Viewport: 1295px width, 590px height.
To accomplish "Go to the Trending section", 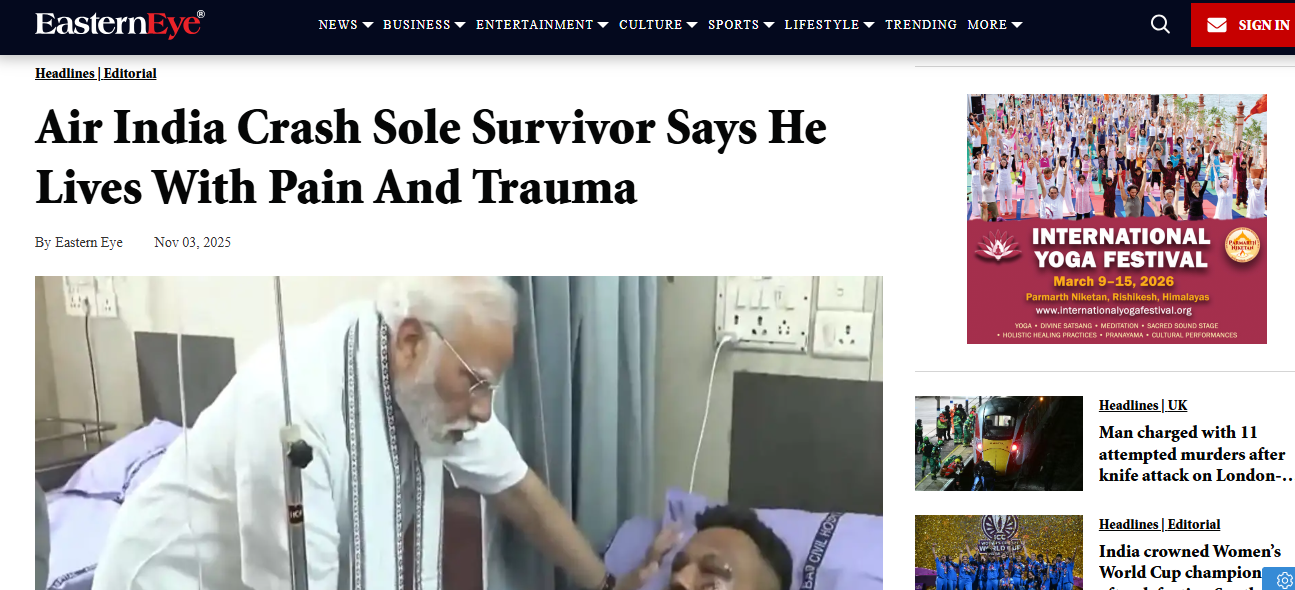I will [x=921, y=25].
